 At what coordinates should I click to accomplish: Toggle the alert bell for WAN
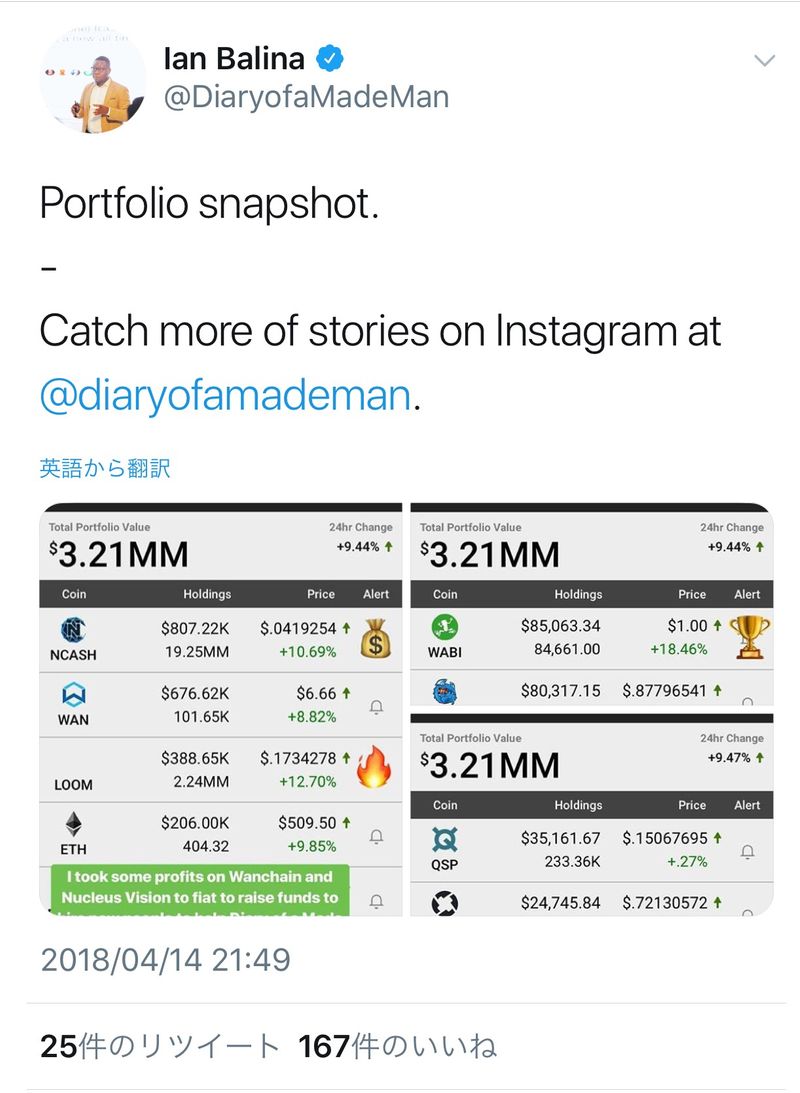(376, 707)
